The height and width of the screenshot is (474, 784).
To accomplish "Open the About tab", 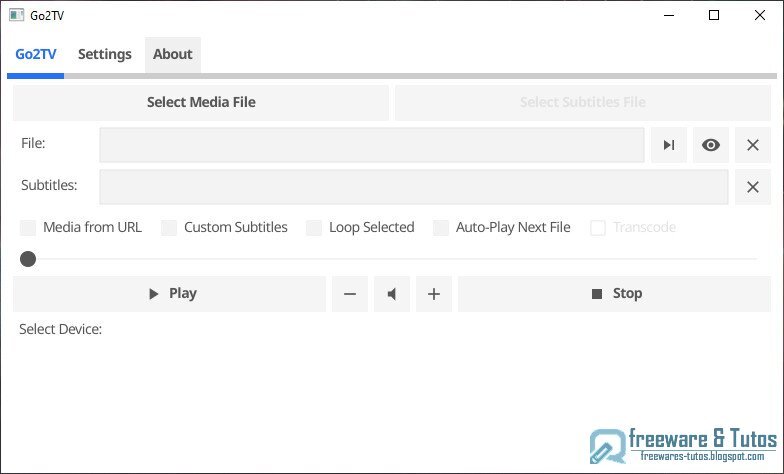I will pos(173,54).
